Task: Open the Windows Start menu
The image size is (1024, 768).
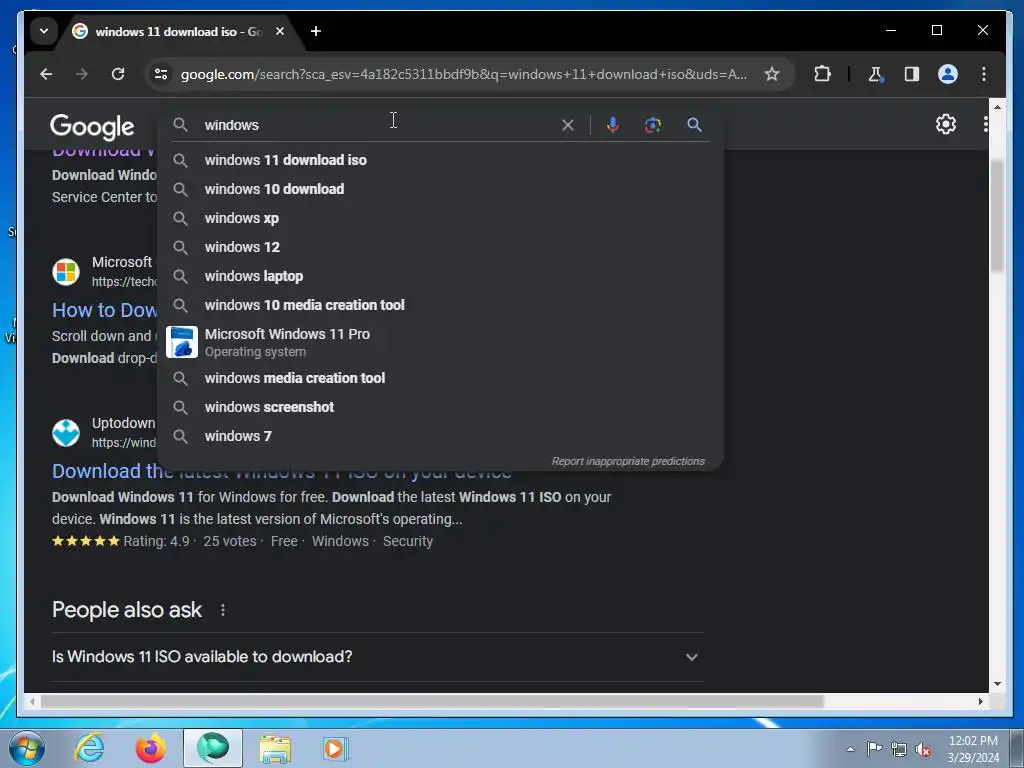Action: click(x=27, y=748)
